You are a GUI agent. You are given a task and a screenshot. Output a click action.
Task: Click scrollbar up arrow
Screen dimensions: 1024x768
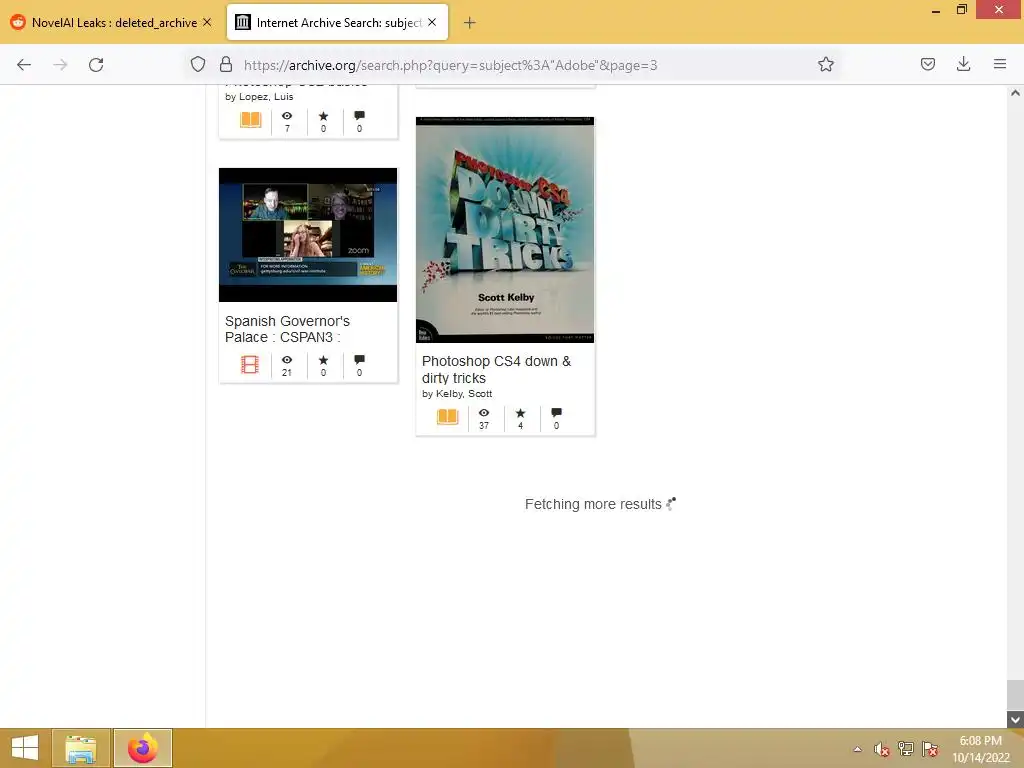click(x=1015, y=93)
